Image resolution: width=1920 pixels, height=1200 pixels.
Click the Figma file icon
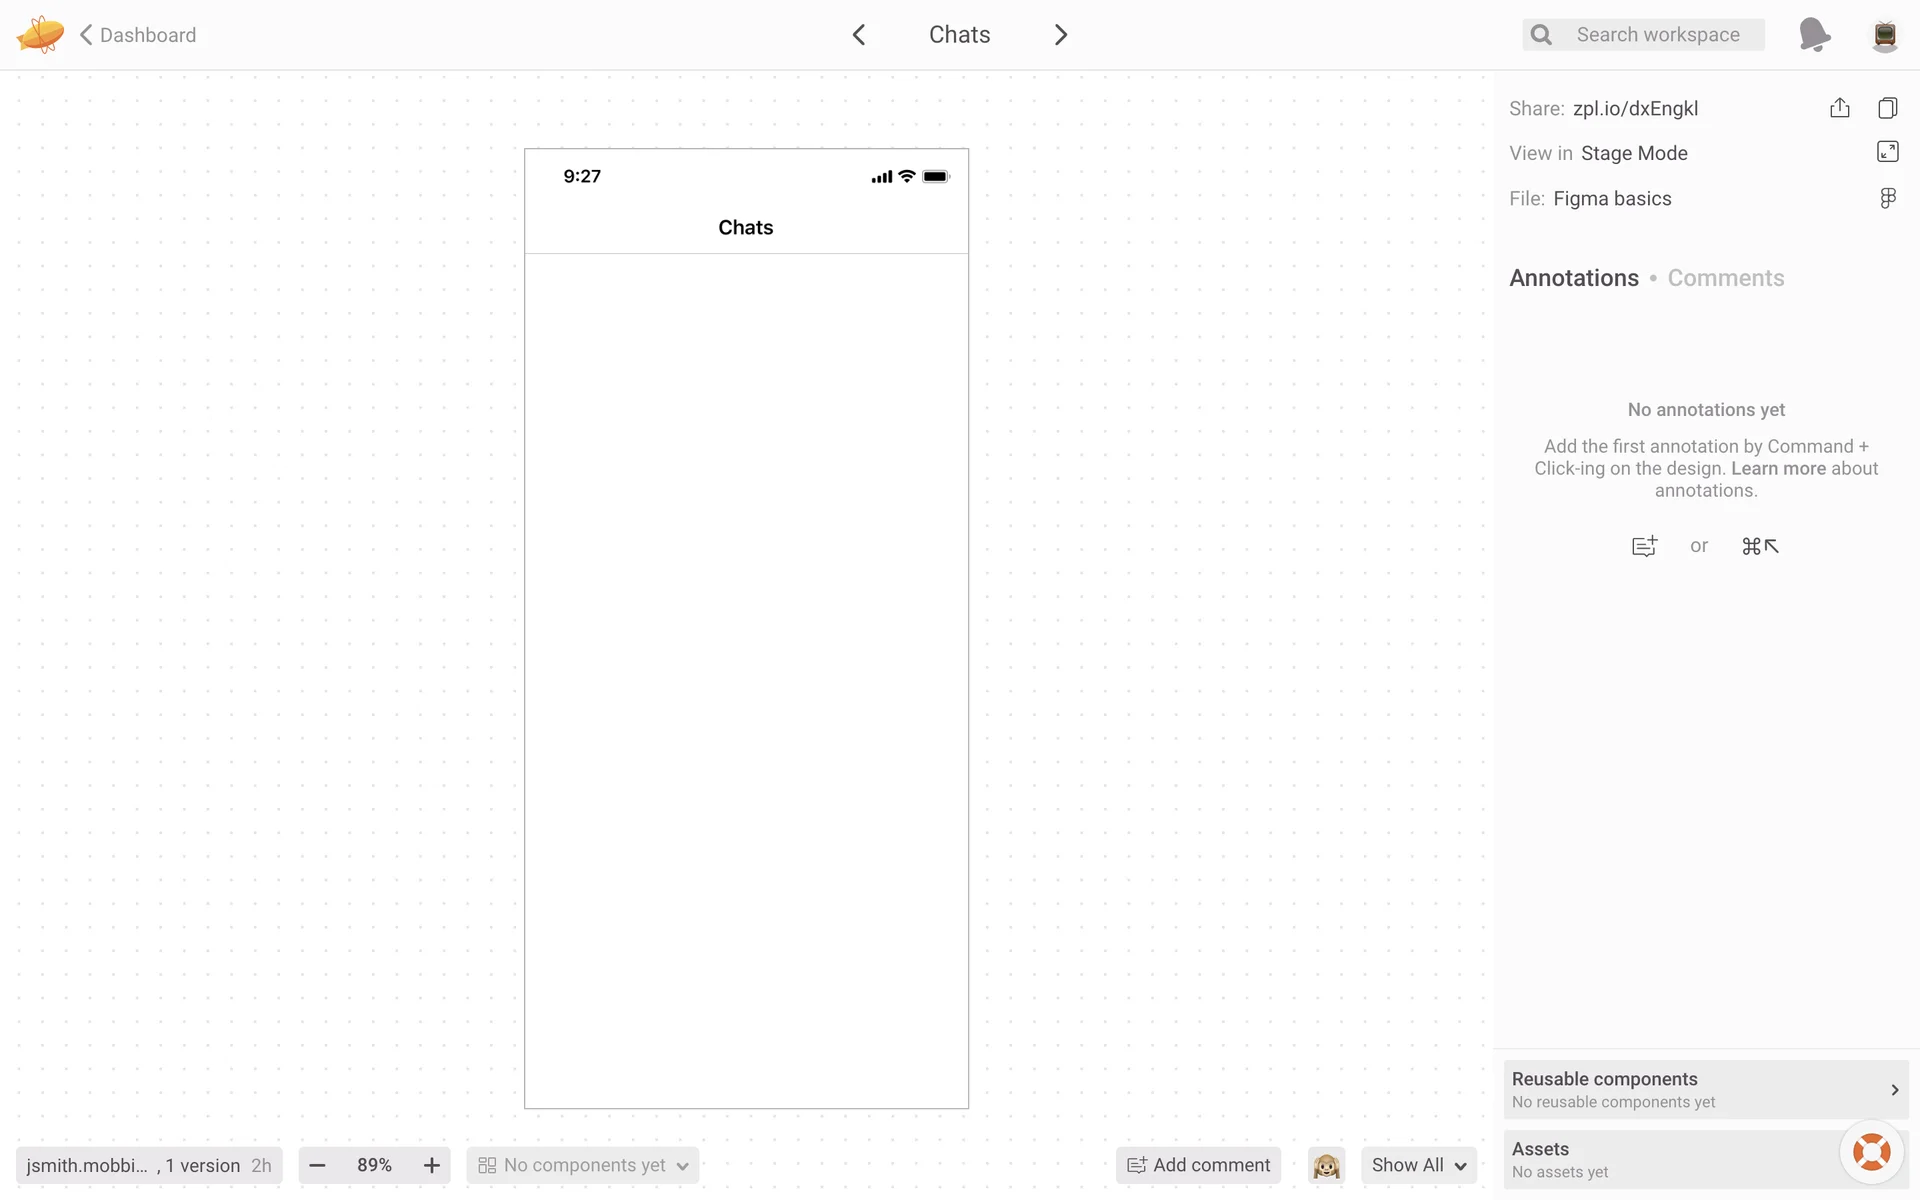pyautogui.click(x=1888, y=198)
